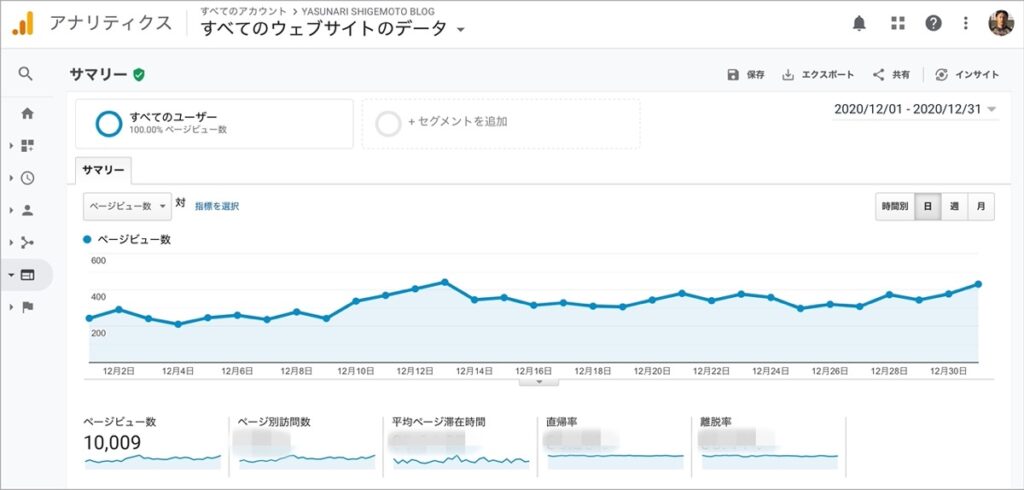Click the 離脱率 metric label

pos(715,422)
